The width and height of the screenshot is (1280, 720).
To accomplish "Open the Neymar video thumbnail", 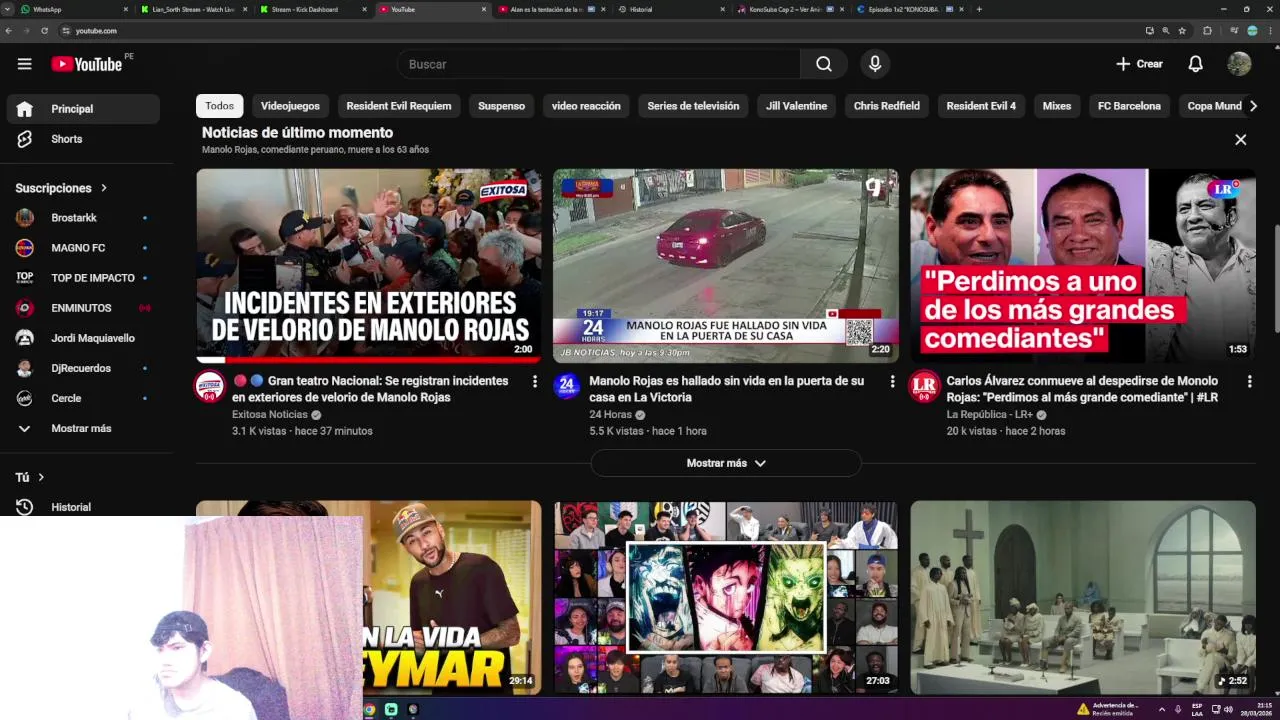I will click(x=450, y=597).
